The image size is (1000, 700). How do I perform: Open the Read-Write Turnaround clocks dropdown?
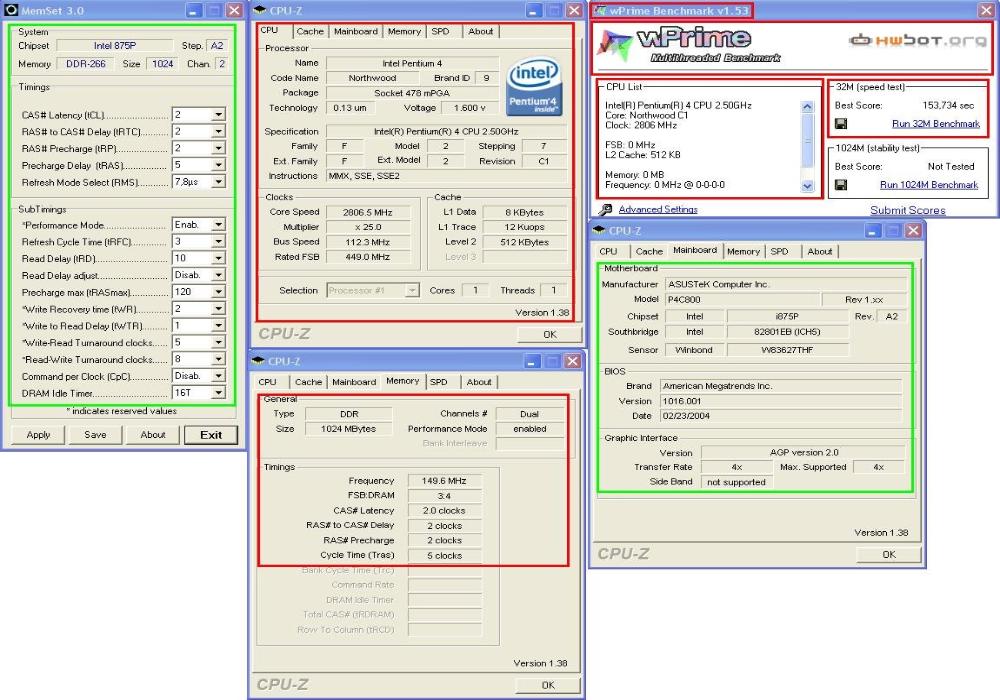point(218,359)
